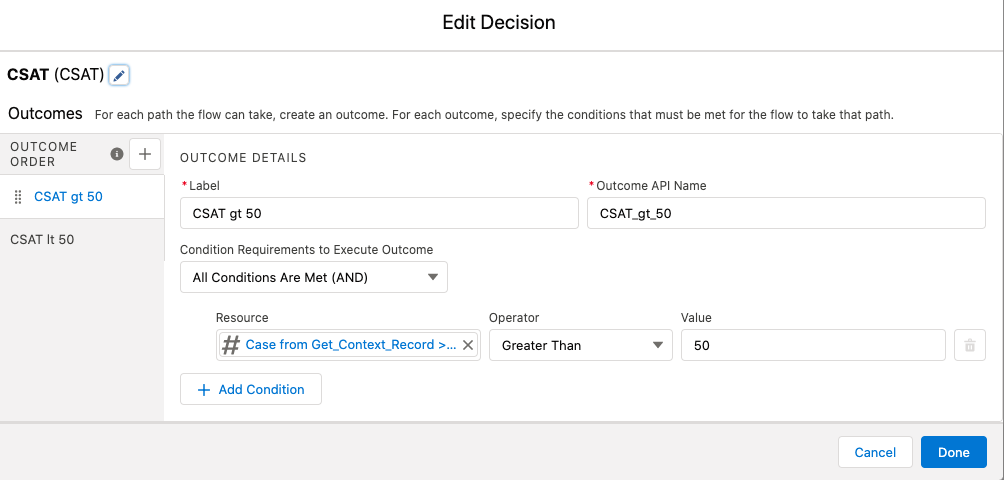This screenshot has height=480, width=1004.
Task: Select the CSAT gt 50 outcome
Action: tap(68, 197)
